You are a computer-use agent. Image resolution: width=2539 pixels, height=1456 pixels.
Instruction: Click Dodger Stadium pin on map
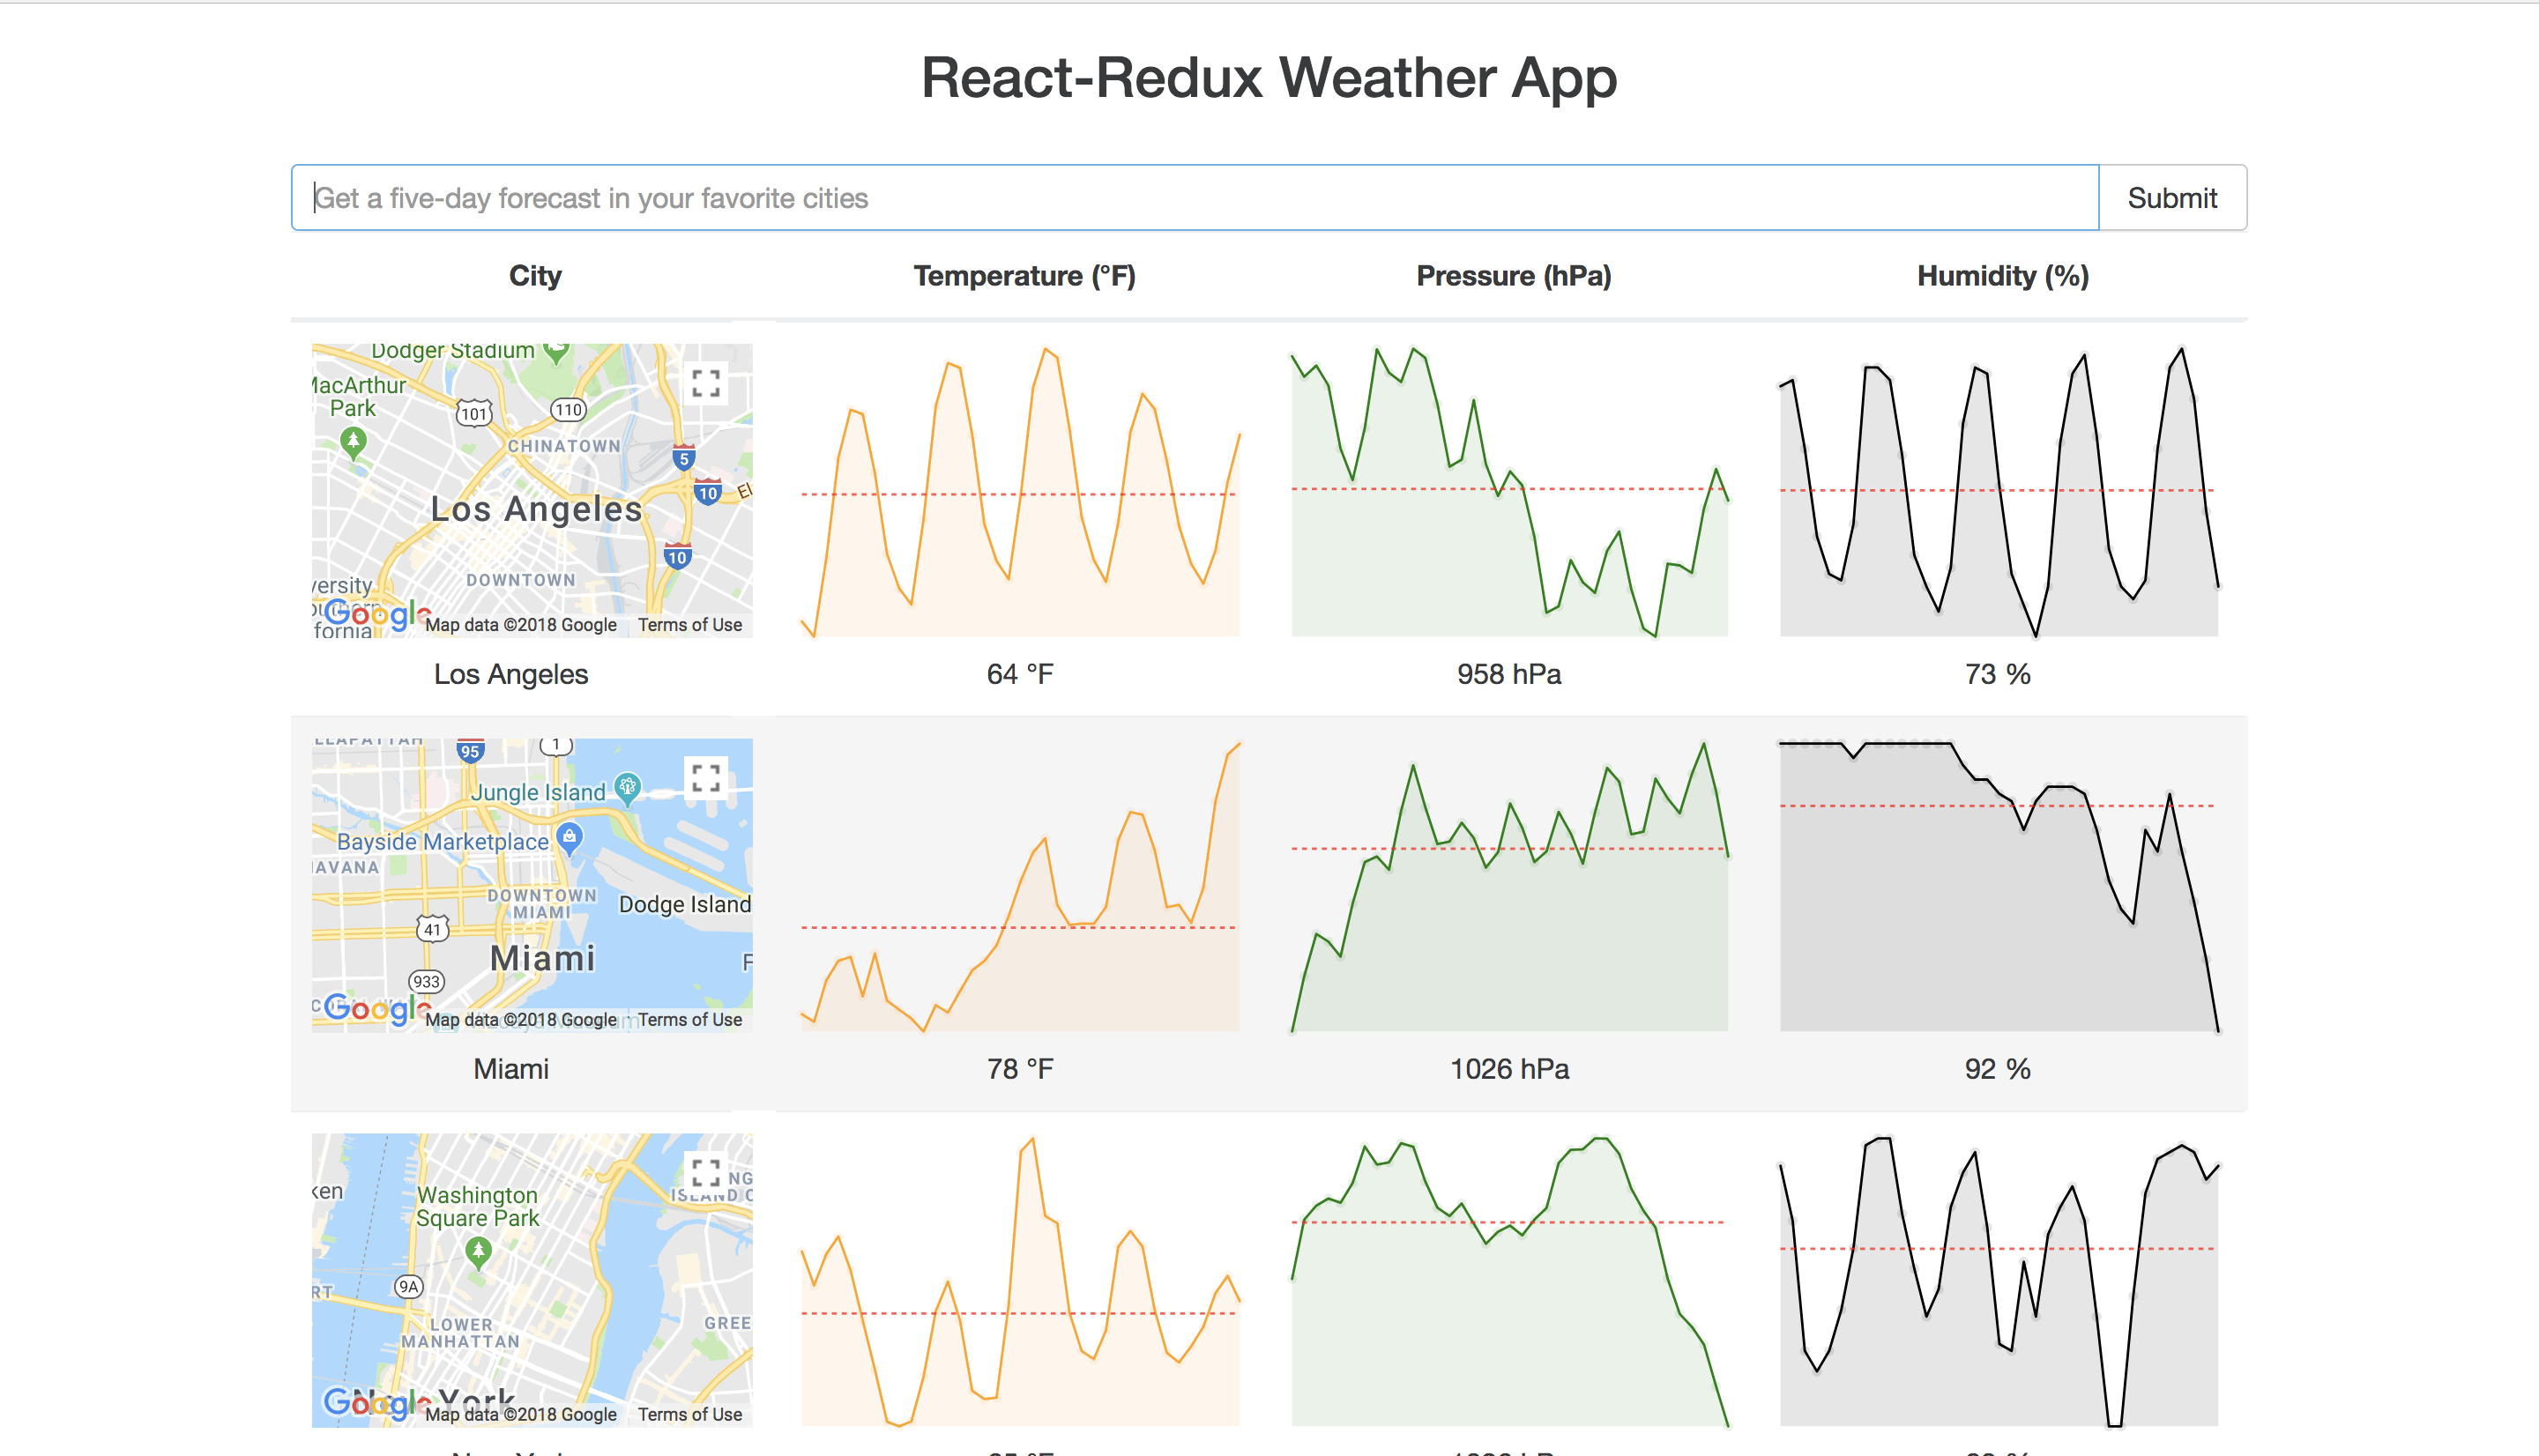pos(557,351)
